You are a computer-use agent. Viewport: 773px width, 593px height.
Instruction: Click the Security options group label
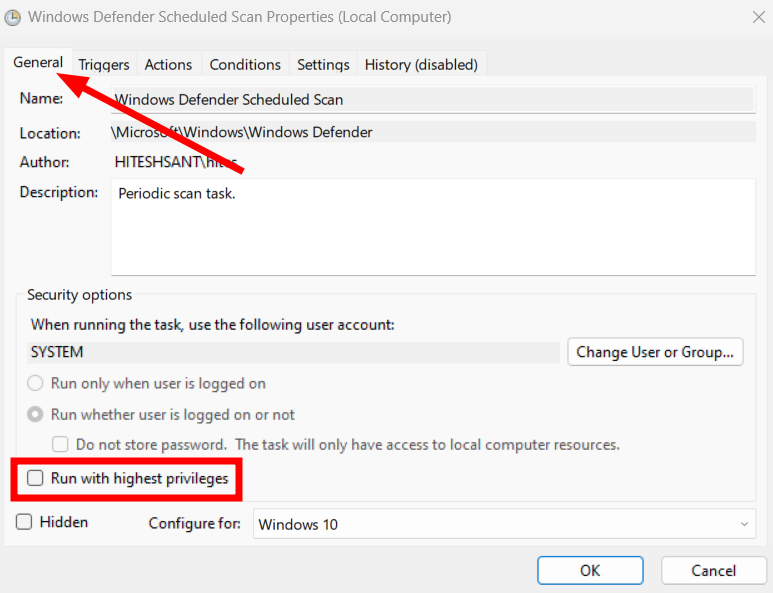[79, 295]
